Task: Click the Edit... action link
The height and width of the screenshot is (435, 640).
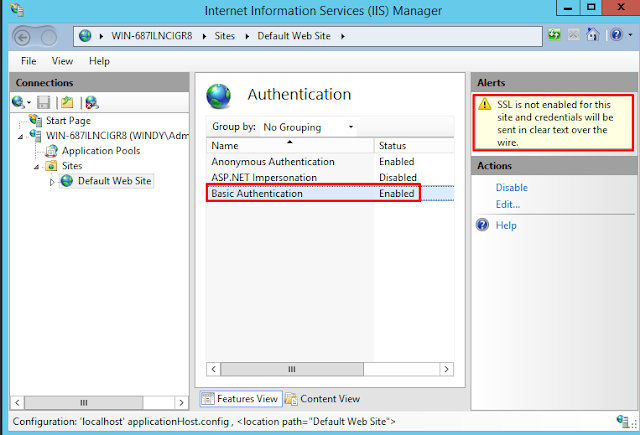Action: (x=508, y=204)
